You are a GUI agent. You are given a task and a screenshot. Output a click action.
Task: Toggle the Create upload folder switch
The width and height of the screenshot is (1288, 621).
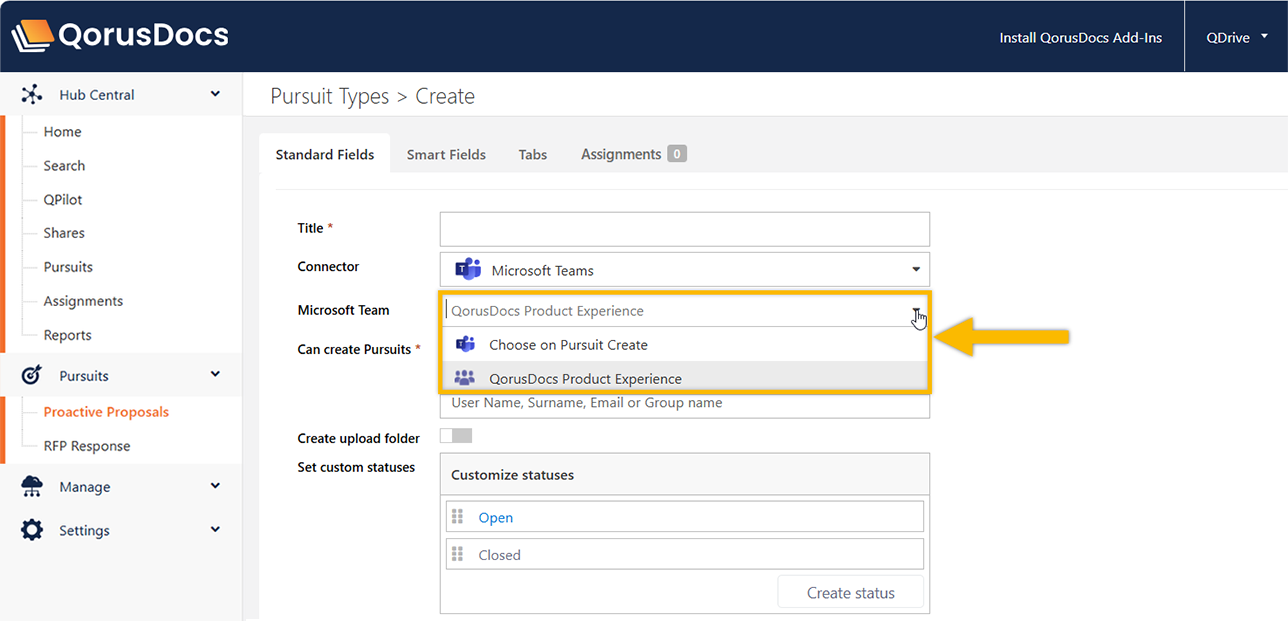coord(456,436)
